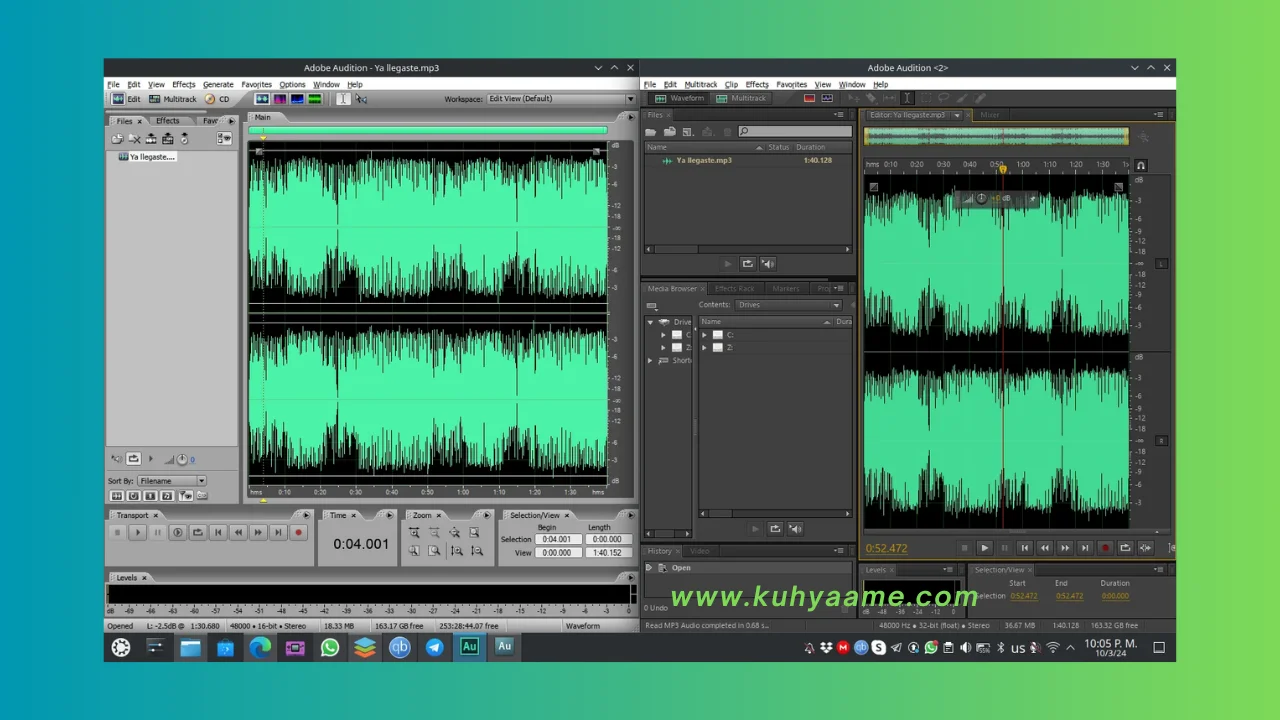
Task: Click Insert Into Multitrack icon in left Files panel
Action: pyautogui.click(x=151, y=139)
